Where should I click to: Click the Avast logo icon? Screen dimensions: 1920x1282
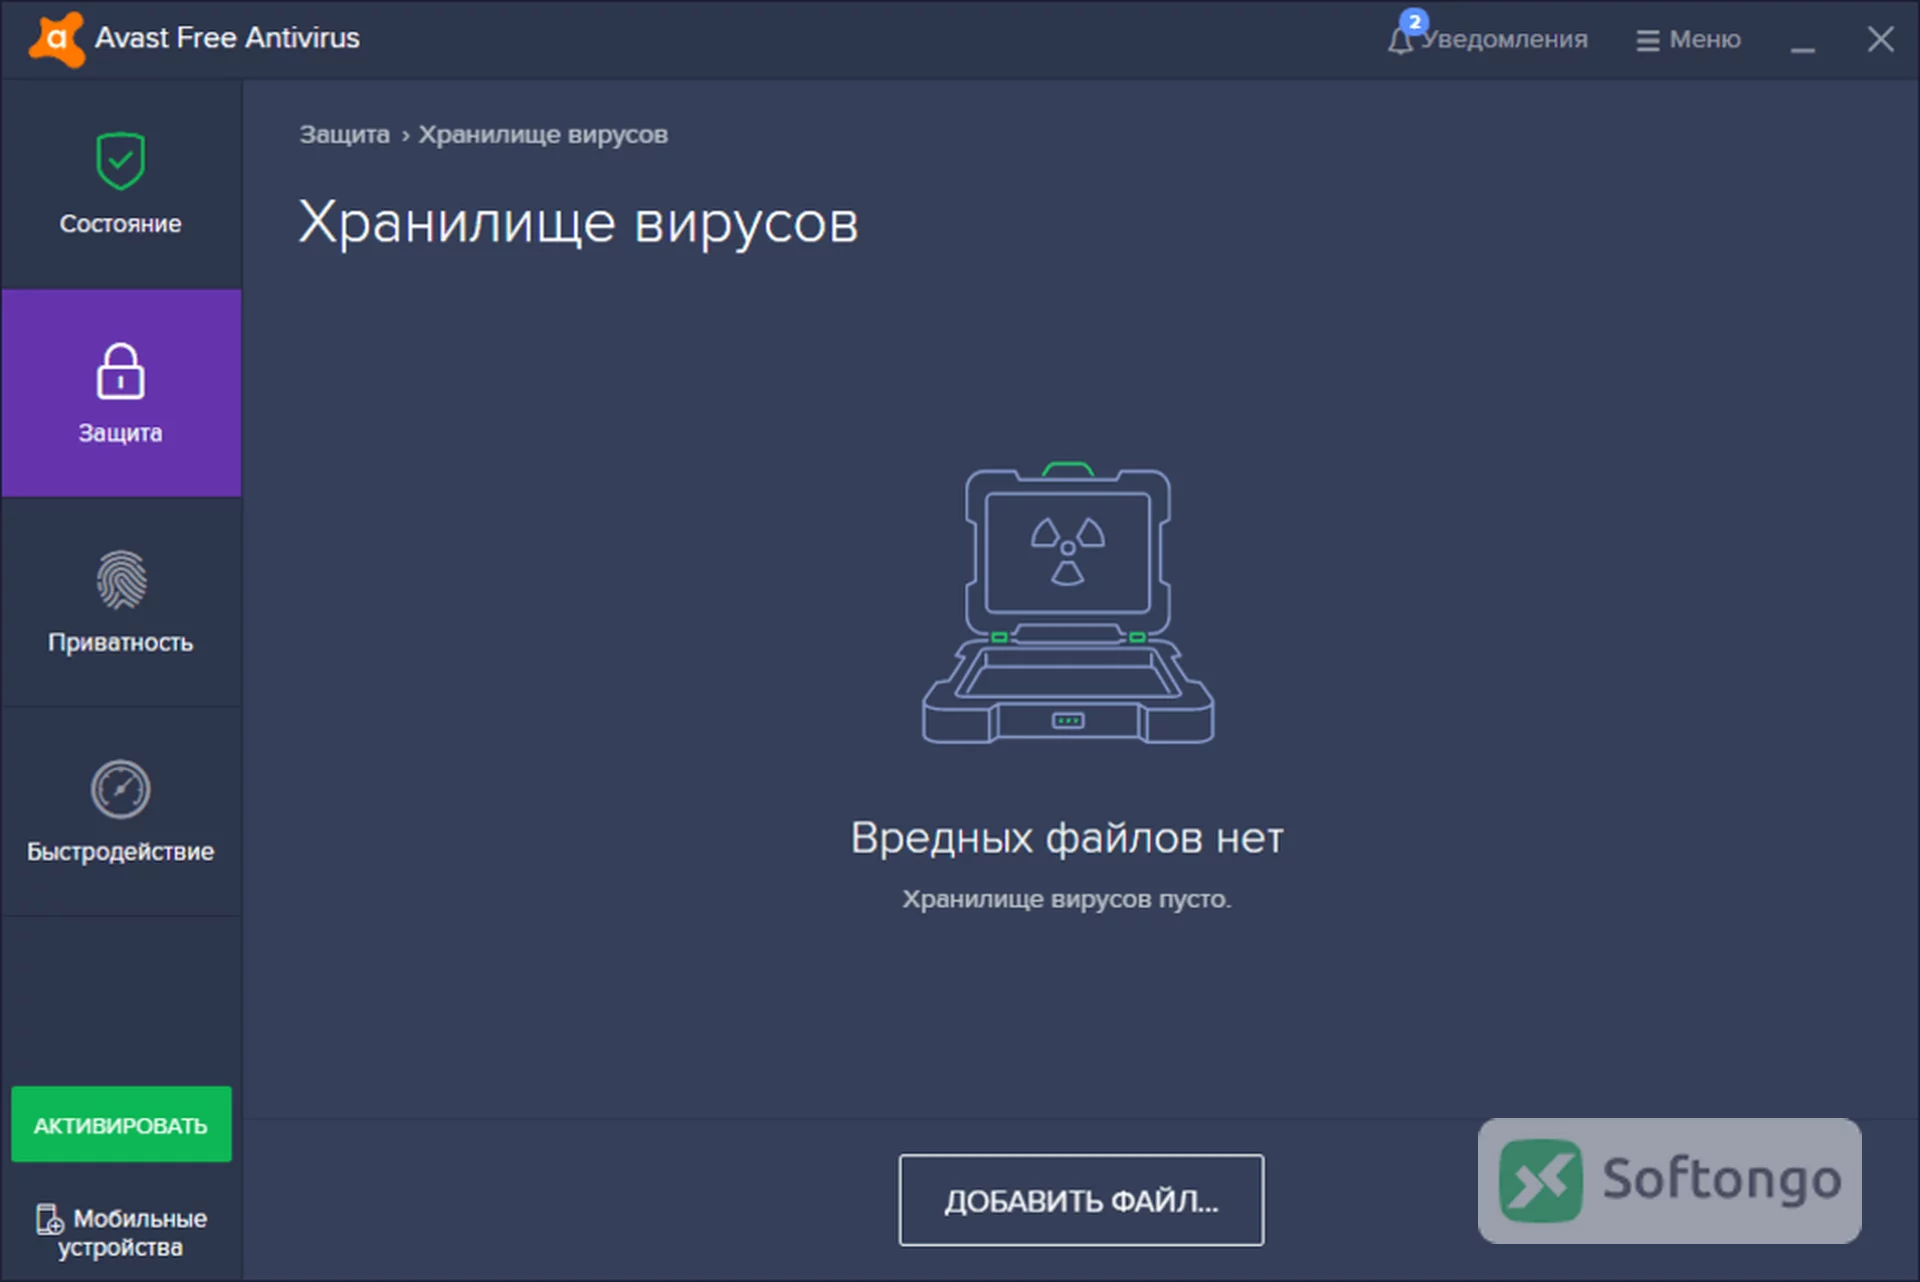tap(57, 40)
